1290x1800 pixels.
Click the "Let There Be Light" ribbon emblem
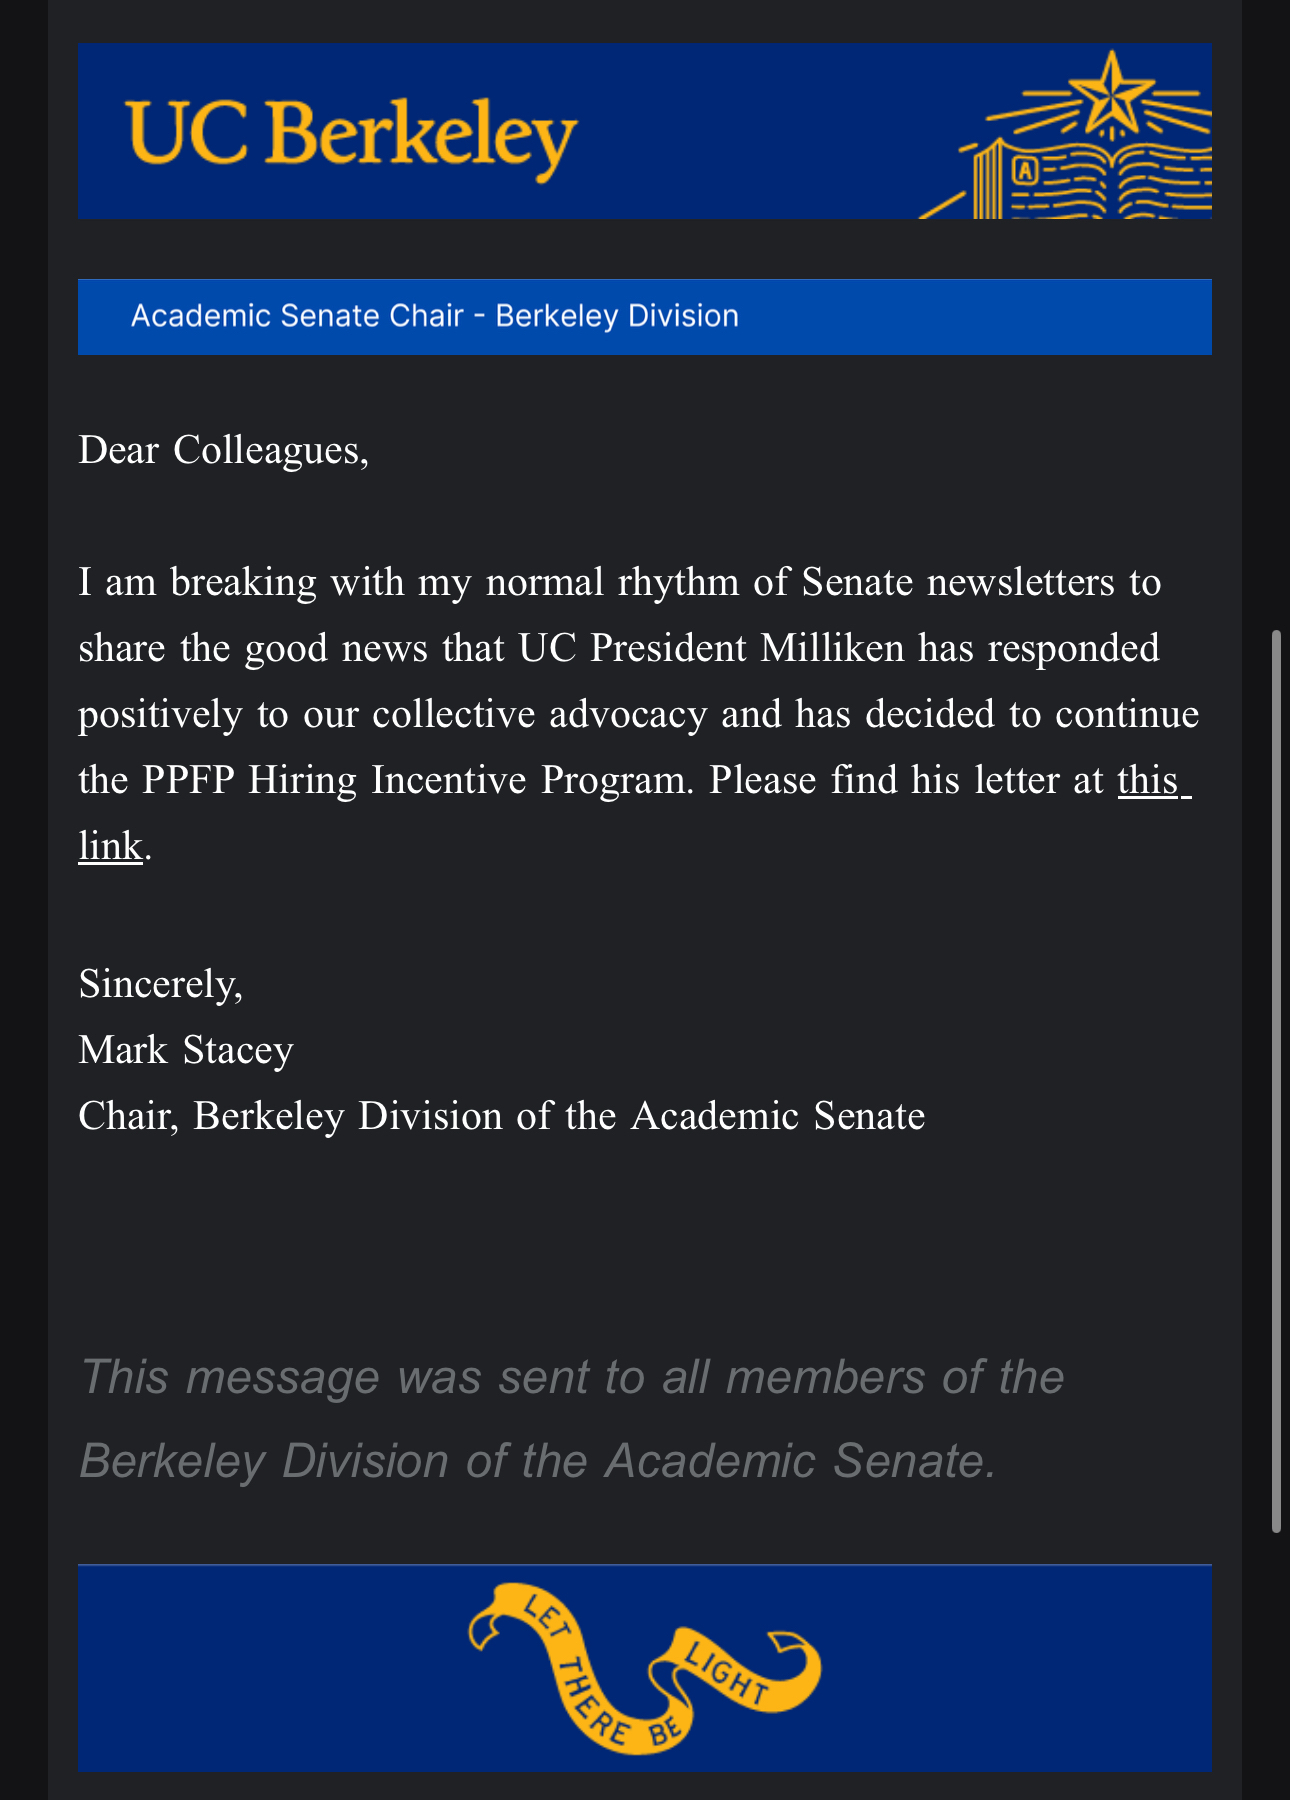click(644, 1667)
